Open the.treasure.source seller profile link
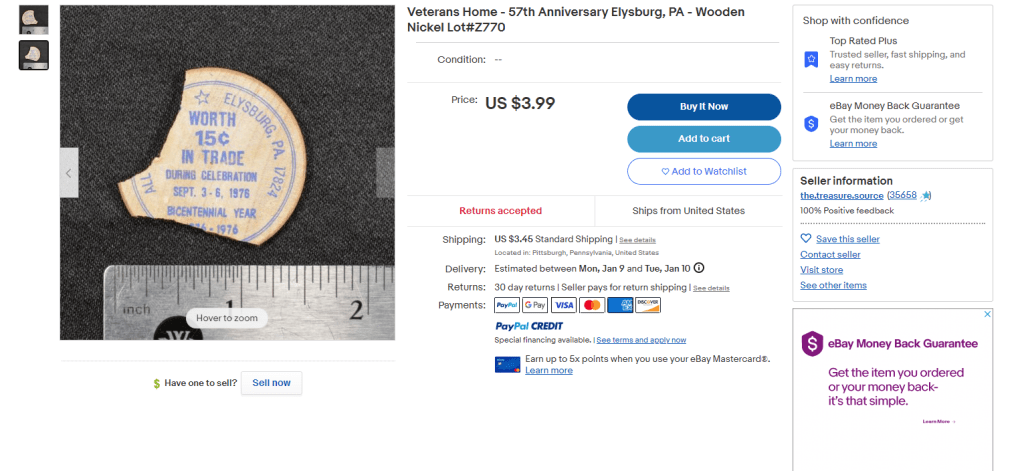The image size is (1022, 471). tap(843, 195)
